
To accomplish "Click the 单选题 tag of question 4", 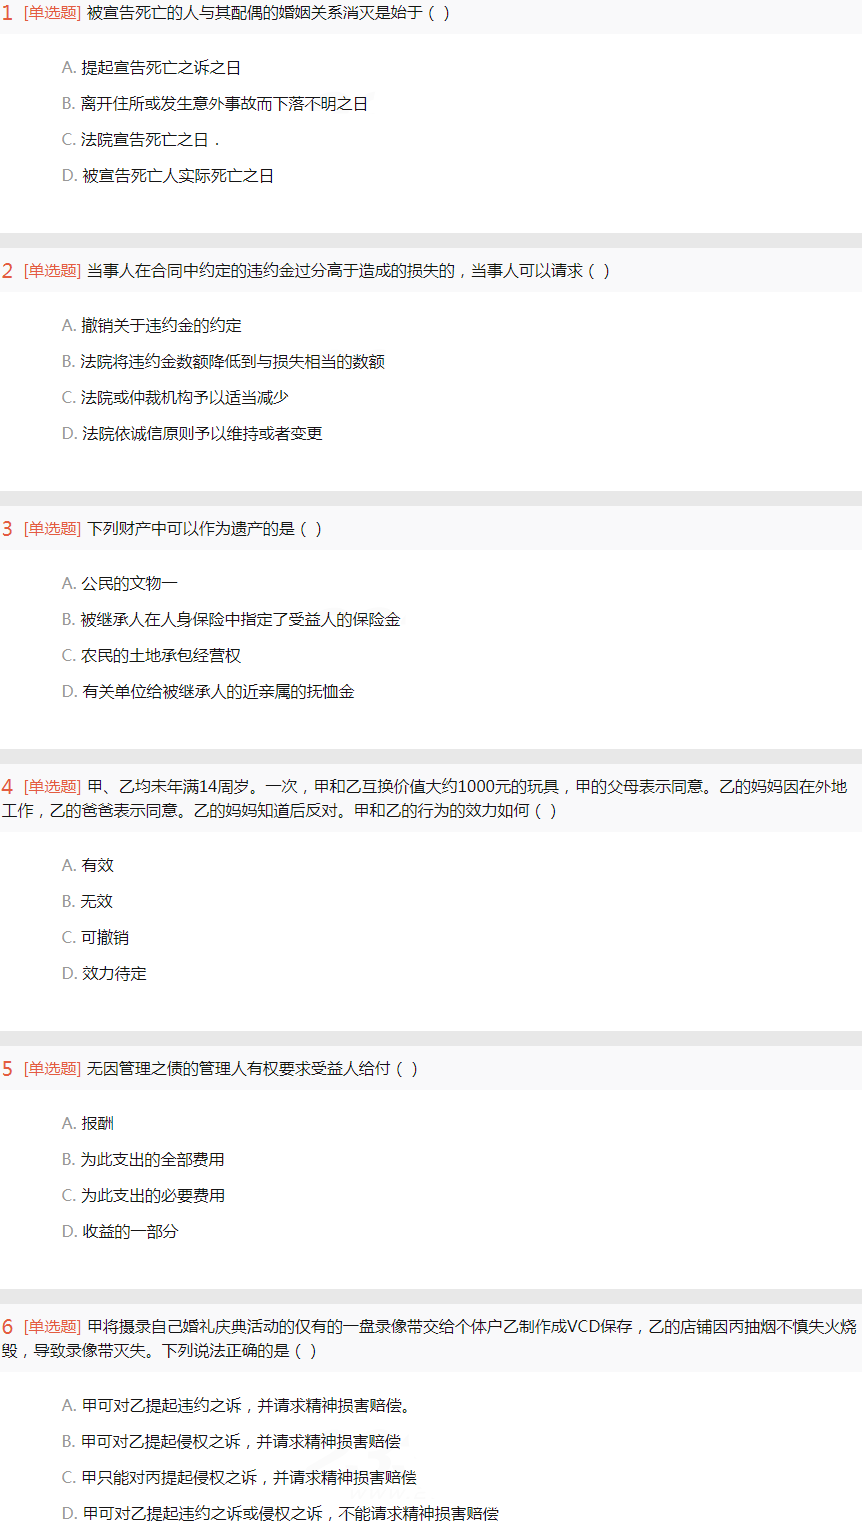I will pyautogui.click(x=52, y=787).
